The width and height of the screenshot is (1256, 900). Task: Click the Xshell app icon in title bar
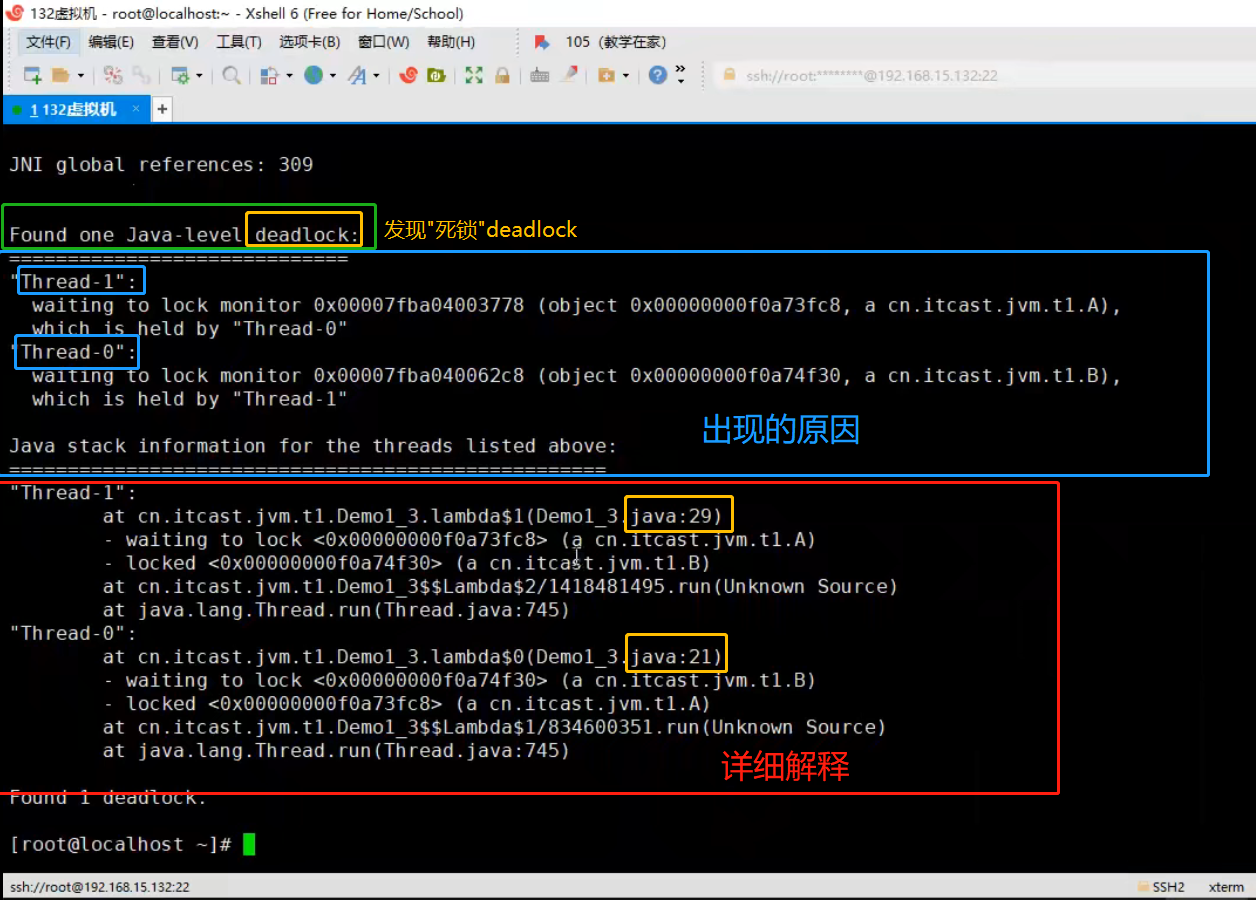[x=14, y=13]
